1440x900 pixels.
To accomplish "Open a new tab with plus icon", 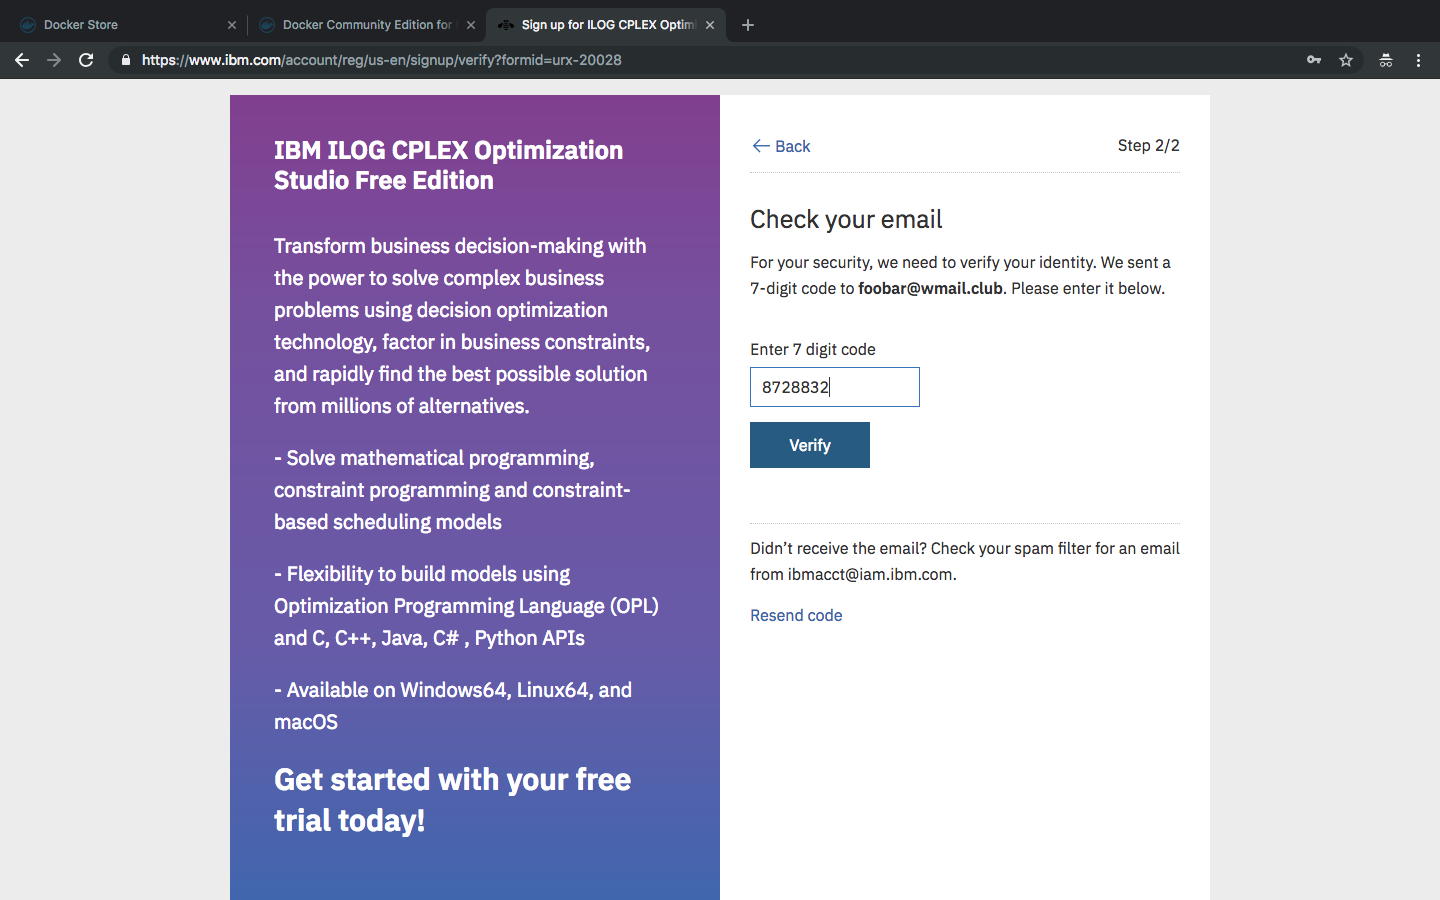I will coord(748,25).
